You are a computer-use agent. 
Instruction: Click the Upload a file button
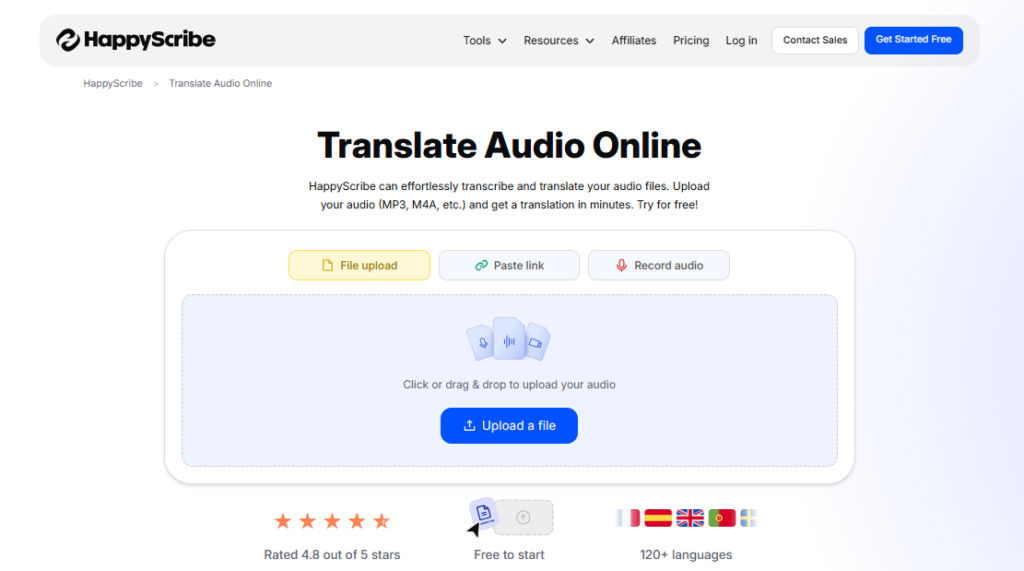coord(509,426)
